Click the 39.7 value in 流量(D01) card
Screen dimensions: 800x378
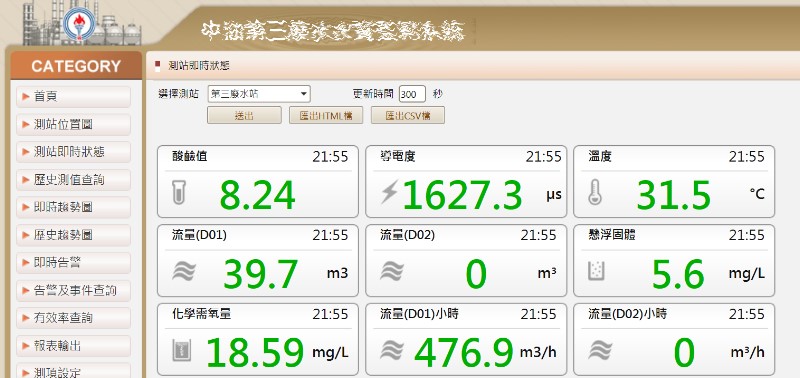point(260,274)
